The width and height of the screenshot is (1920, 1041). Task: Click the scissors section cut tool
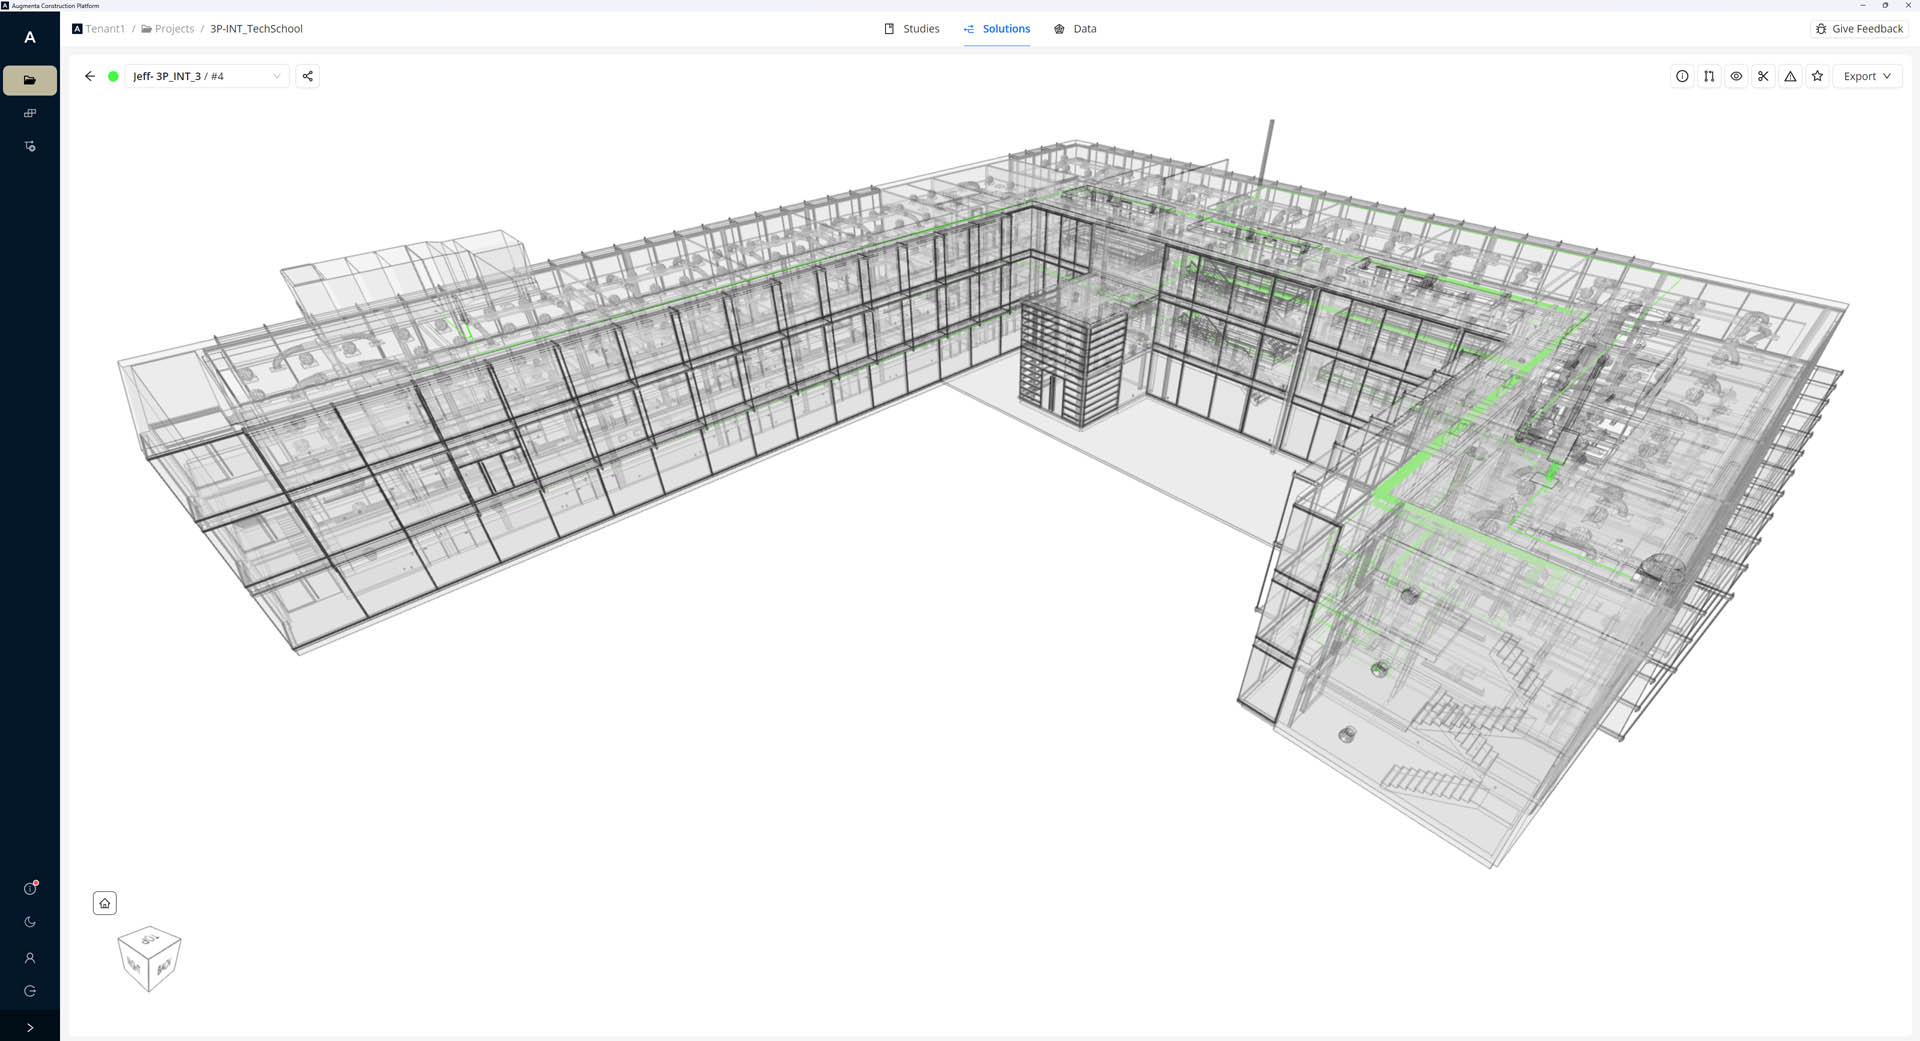pos(1763,76)
